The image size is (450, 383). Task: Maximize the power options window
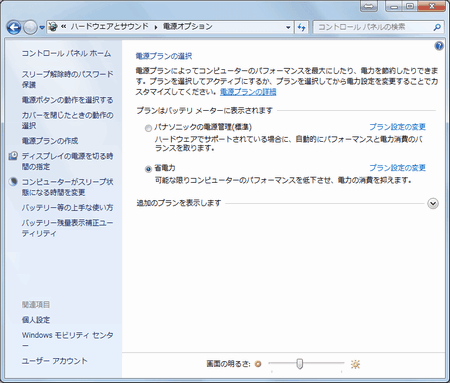(410, 6)
